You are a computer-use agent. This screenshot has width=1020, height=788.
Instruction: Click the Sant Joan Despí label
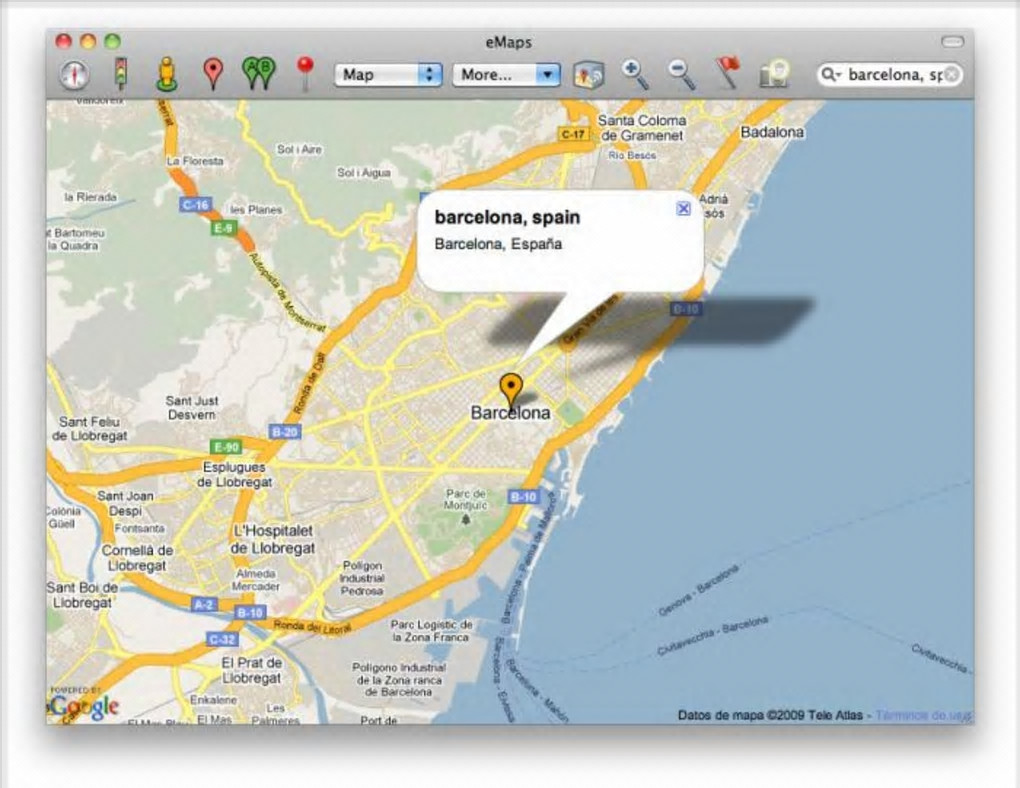(x=126, y=503)
